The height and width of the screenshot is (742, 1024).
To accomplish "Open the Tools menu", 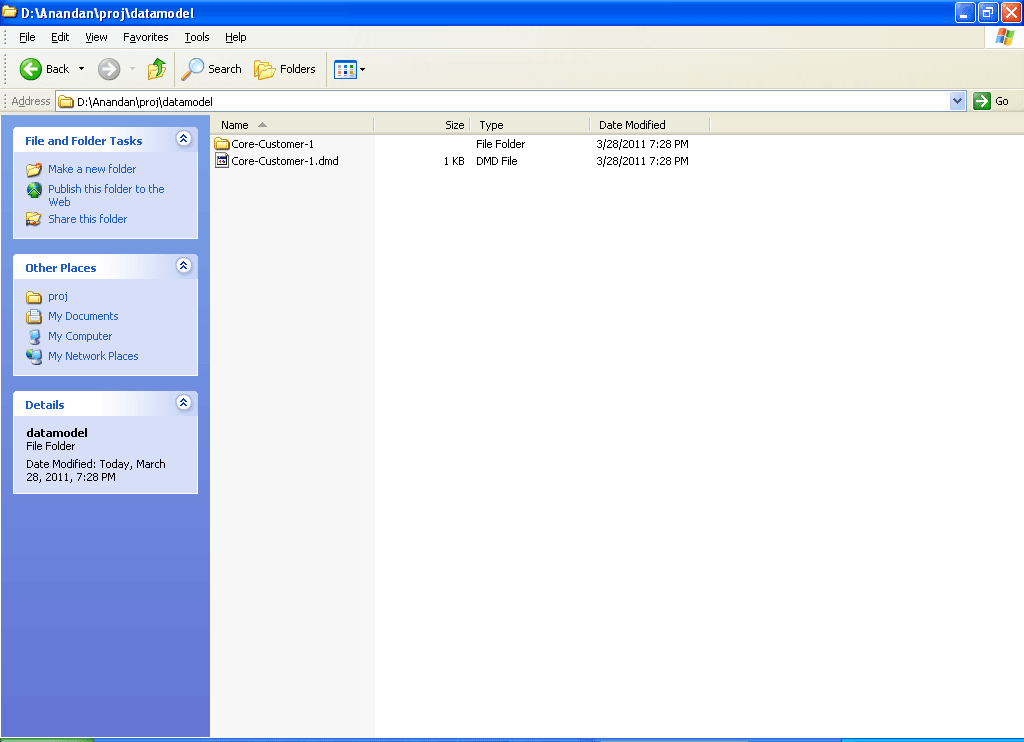I will click(196, 37).
